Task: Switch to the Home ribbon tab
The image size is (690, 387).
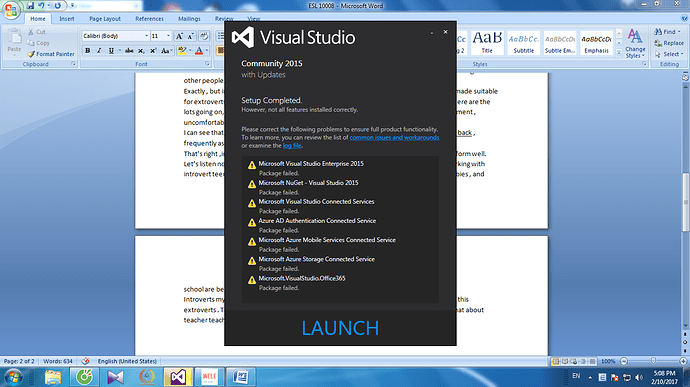Action: tap(37, 18)
